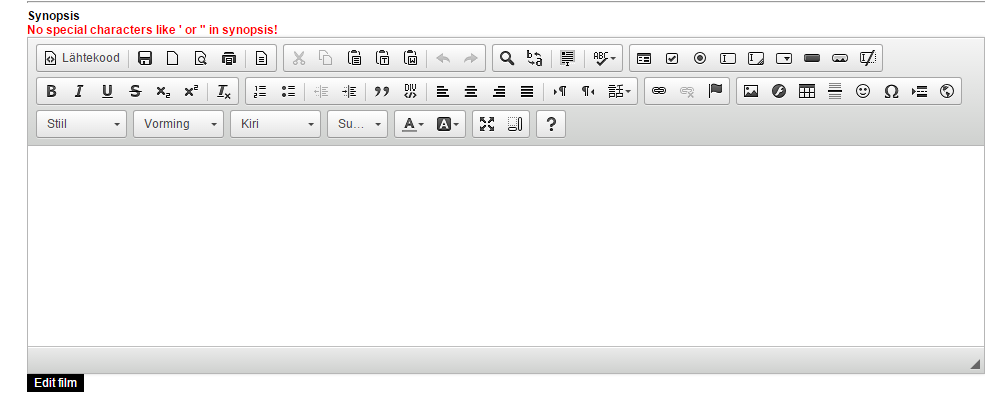
Task: Click the Remove format icon
Action: (224, 91)
